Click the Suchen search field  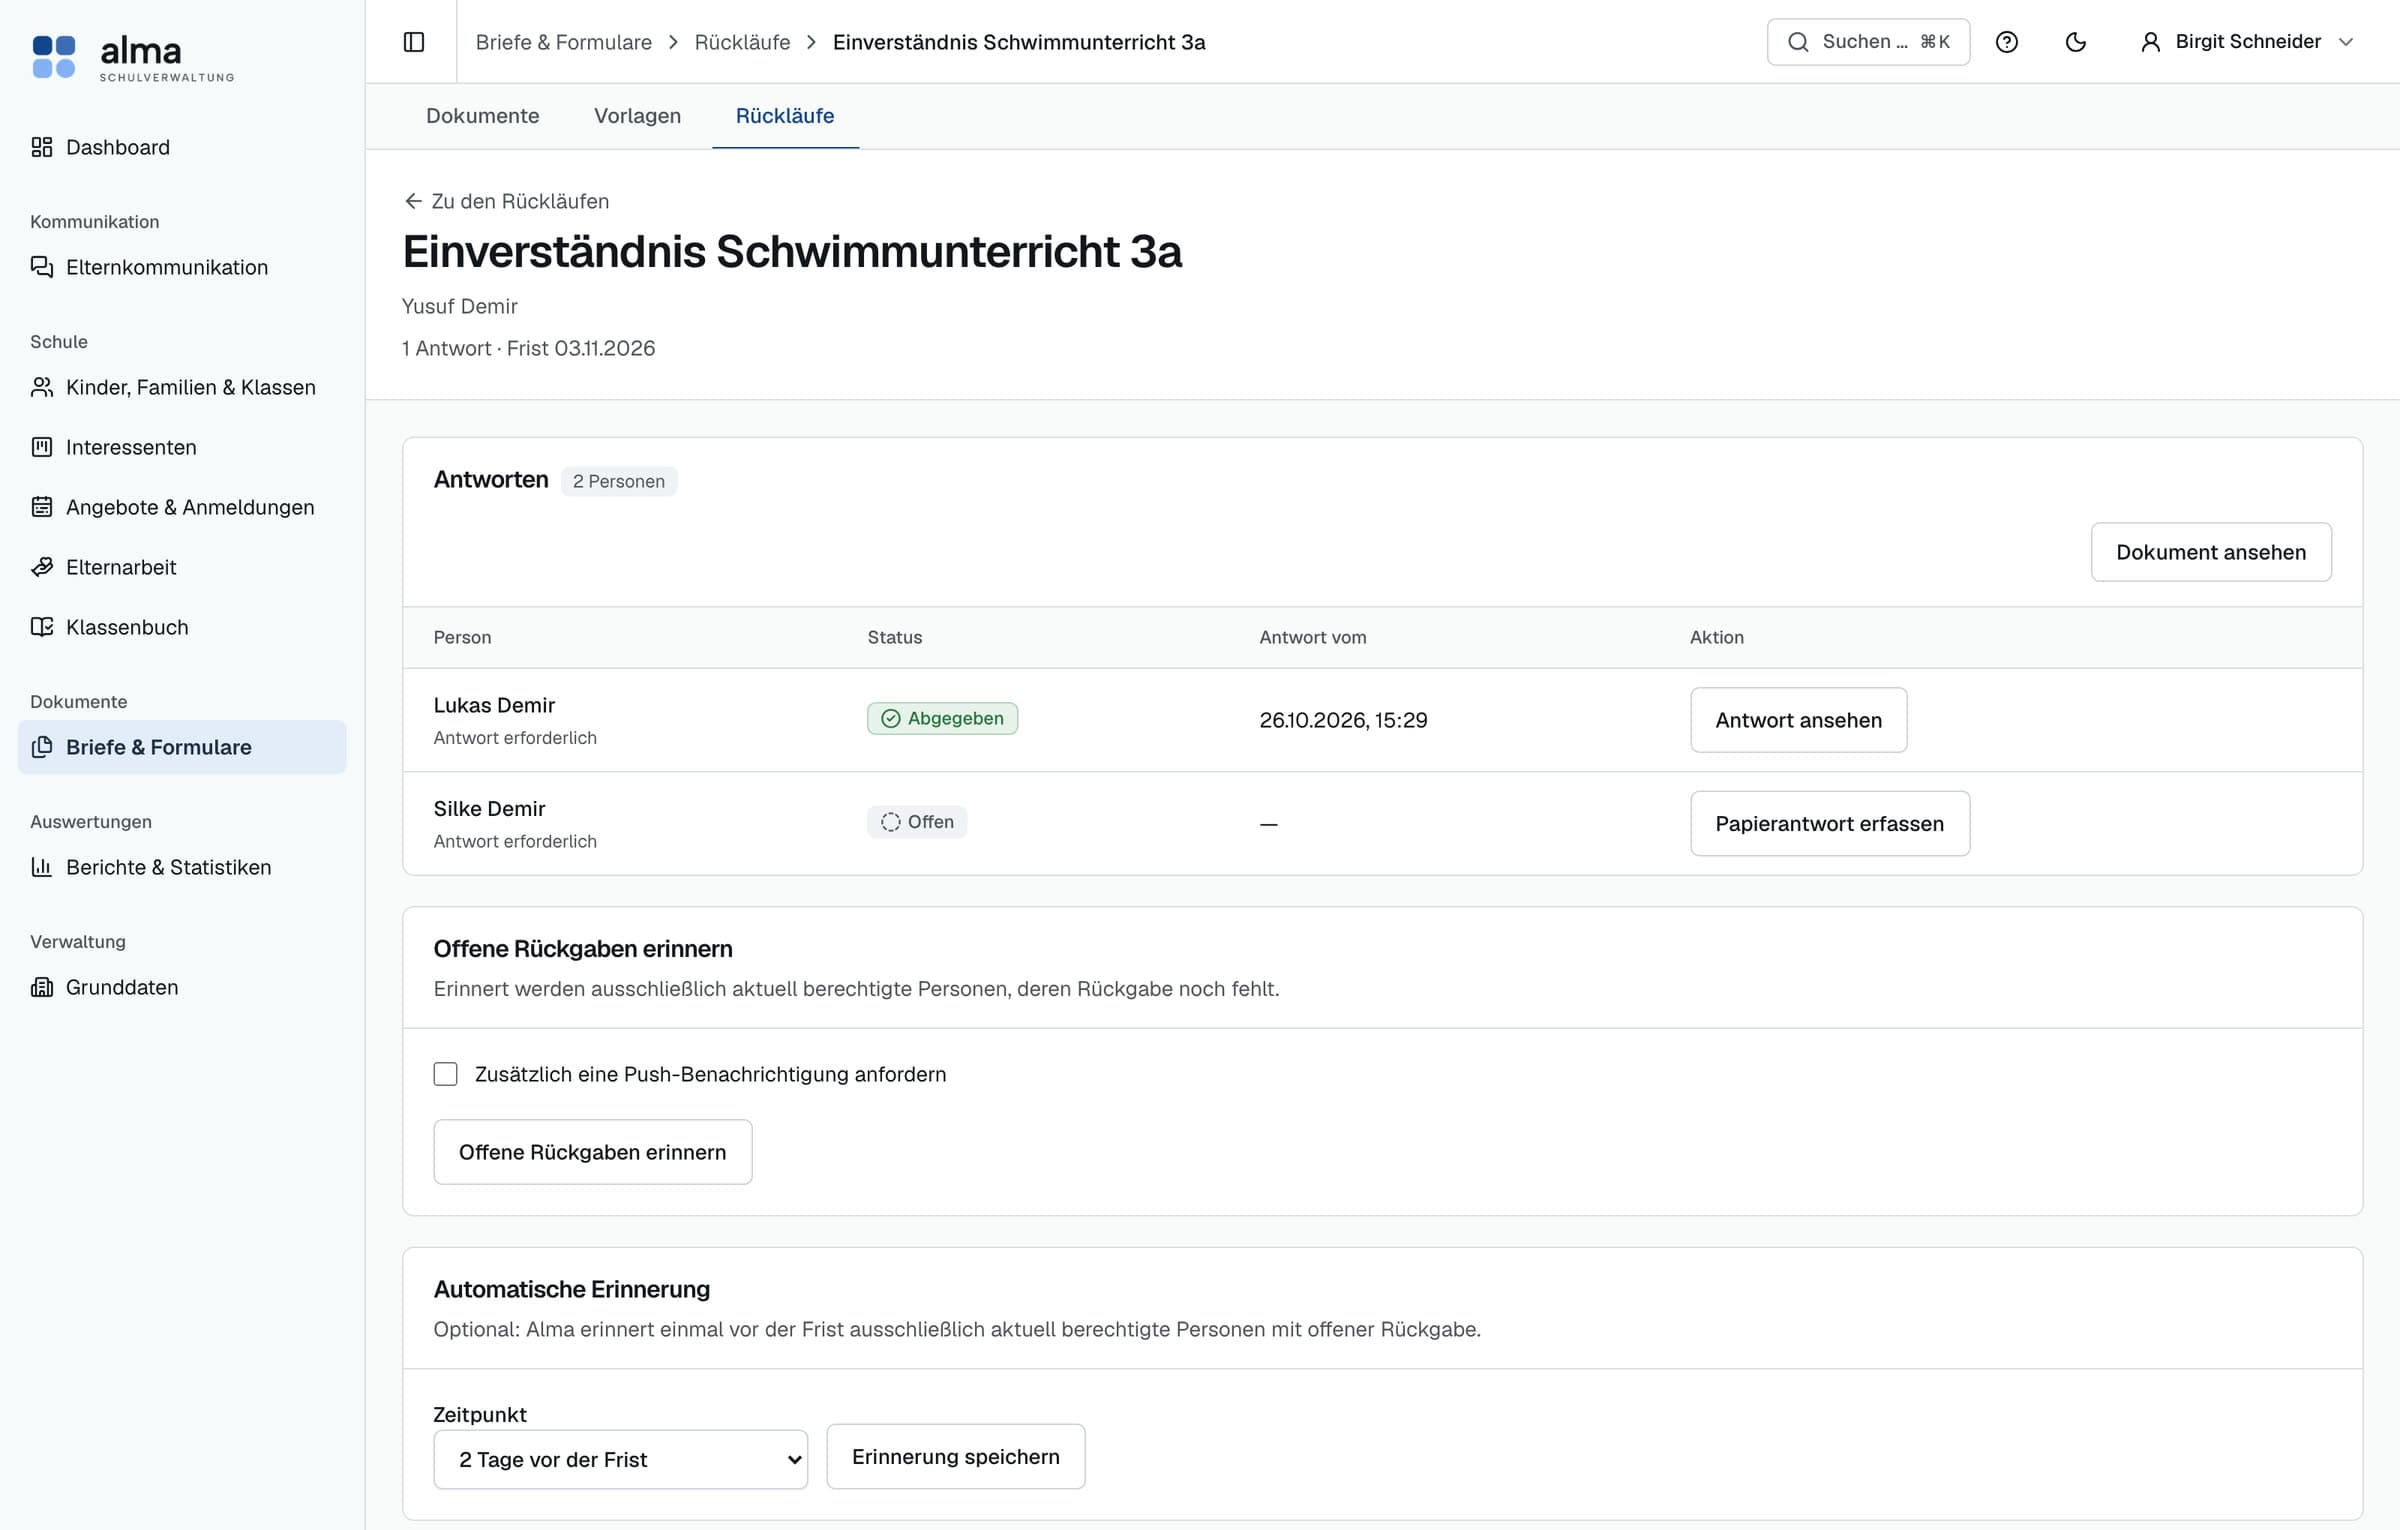(1868, 42)
